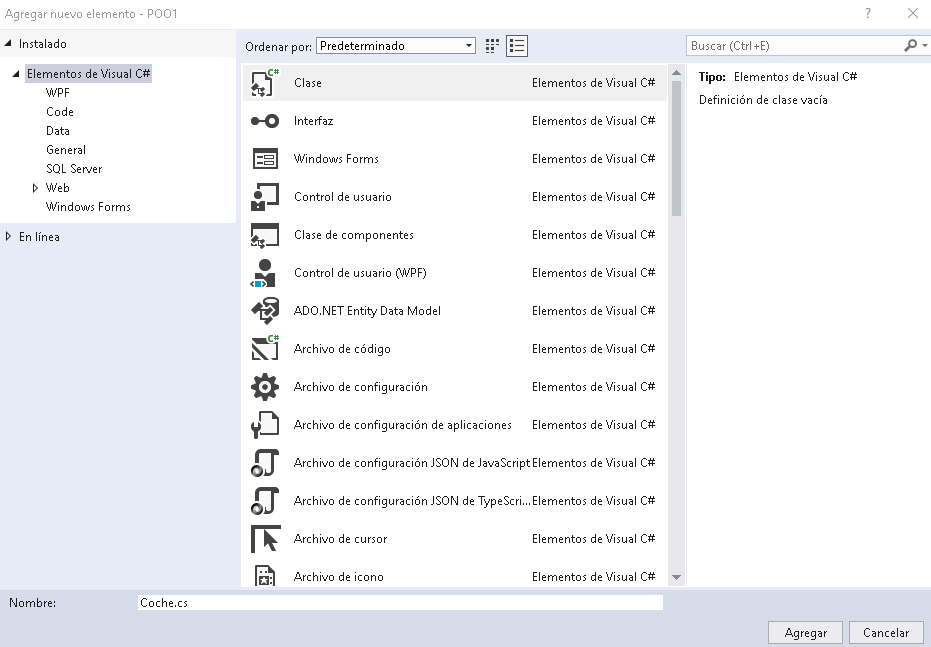Expand the En línea section
This screenshot has height=647, width=931.
8,236
